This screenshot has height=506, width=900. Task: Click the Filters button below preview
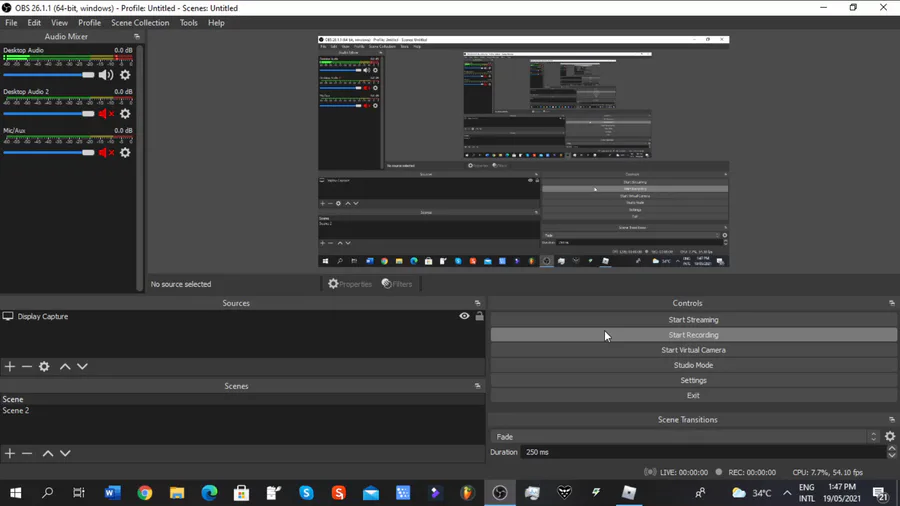coord(397,284)
